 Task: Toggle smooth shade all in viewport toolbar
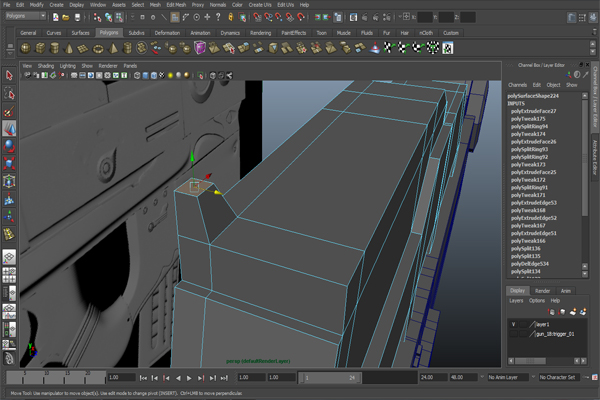click(145, 75)
